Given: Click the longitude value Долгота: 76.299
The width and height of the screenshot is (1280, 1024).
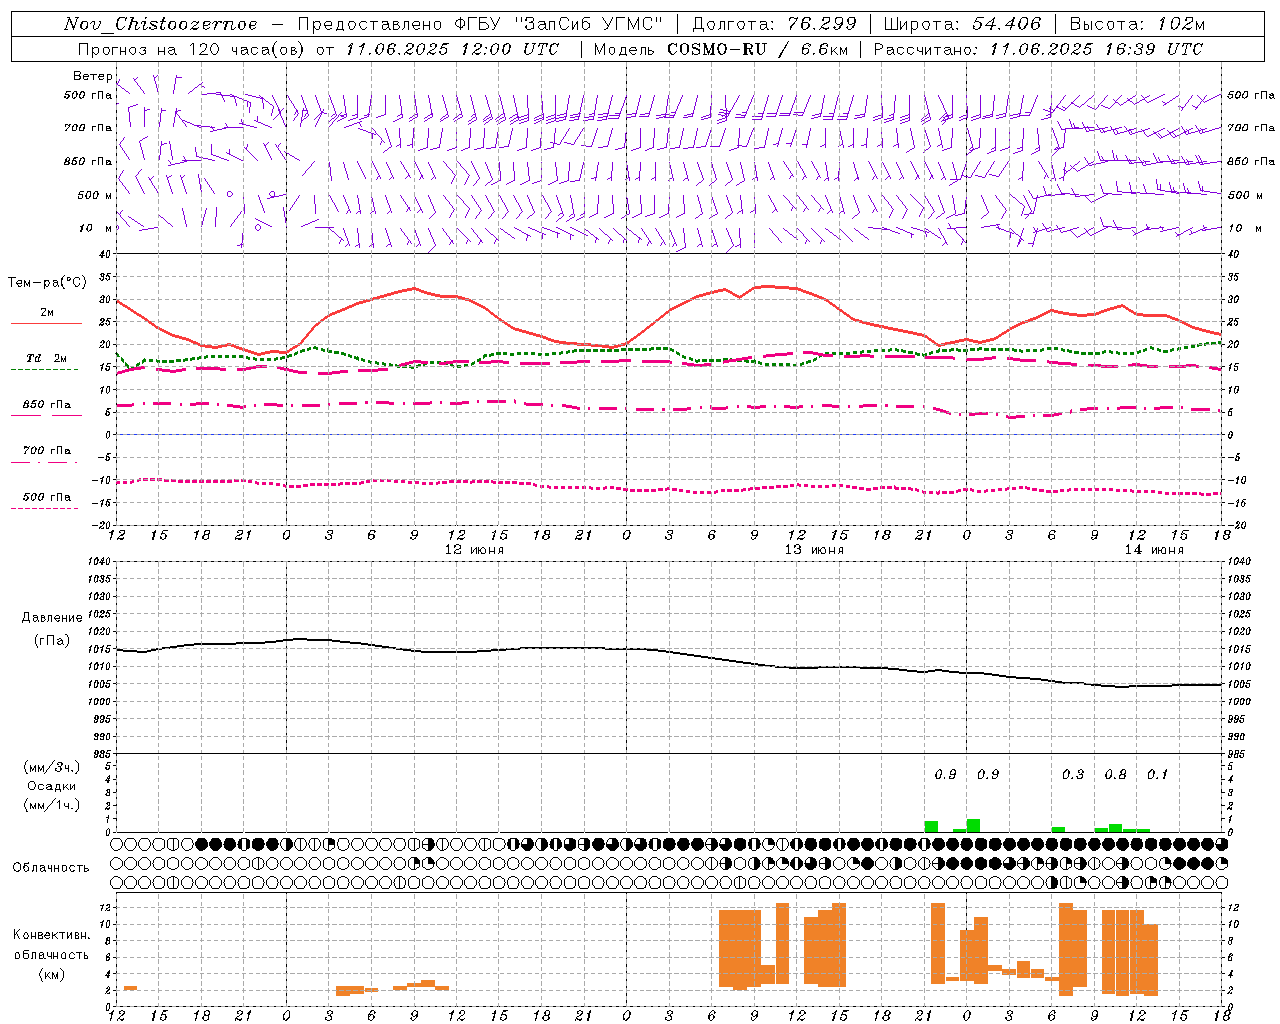Looking at the screenshot, I should [x=774, y=24].
